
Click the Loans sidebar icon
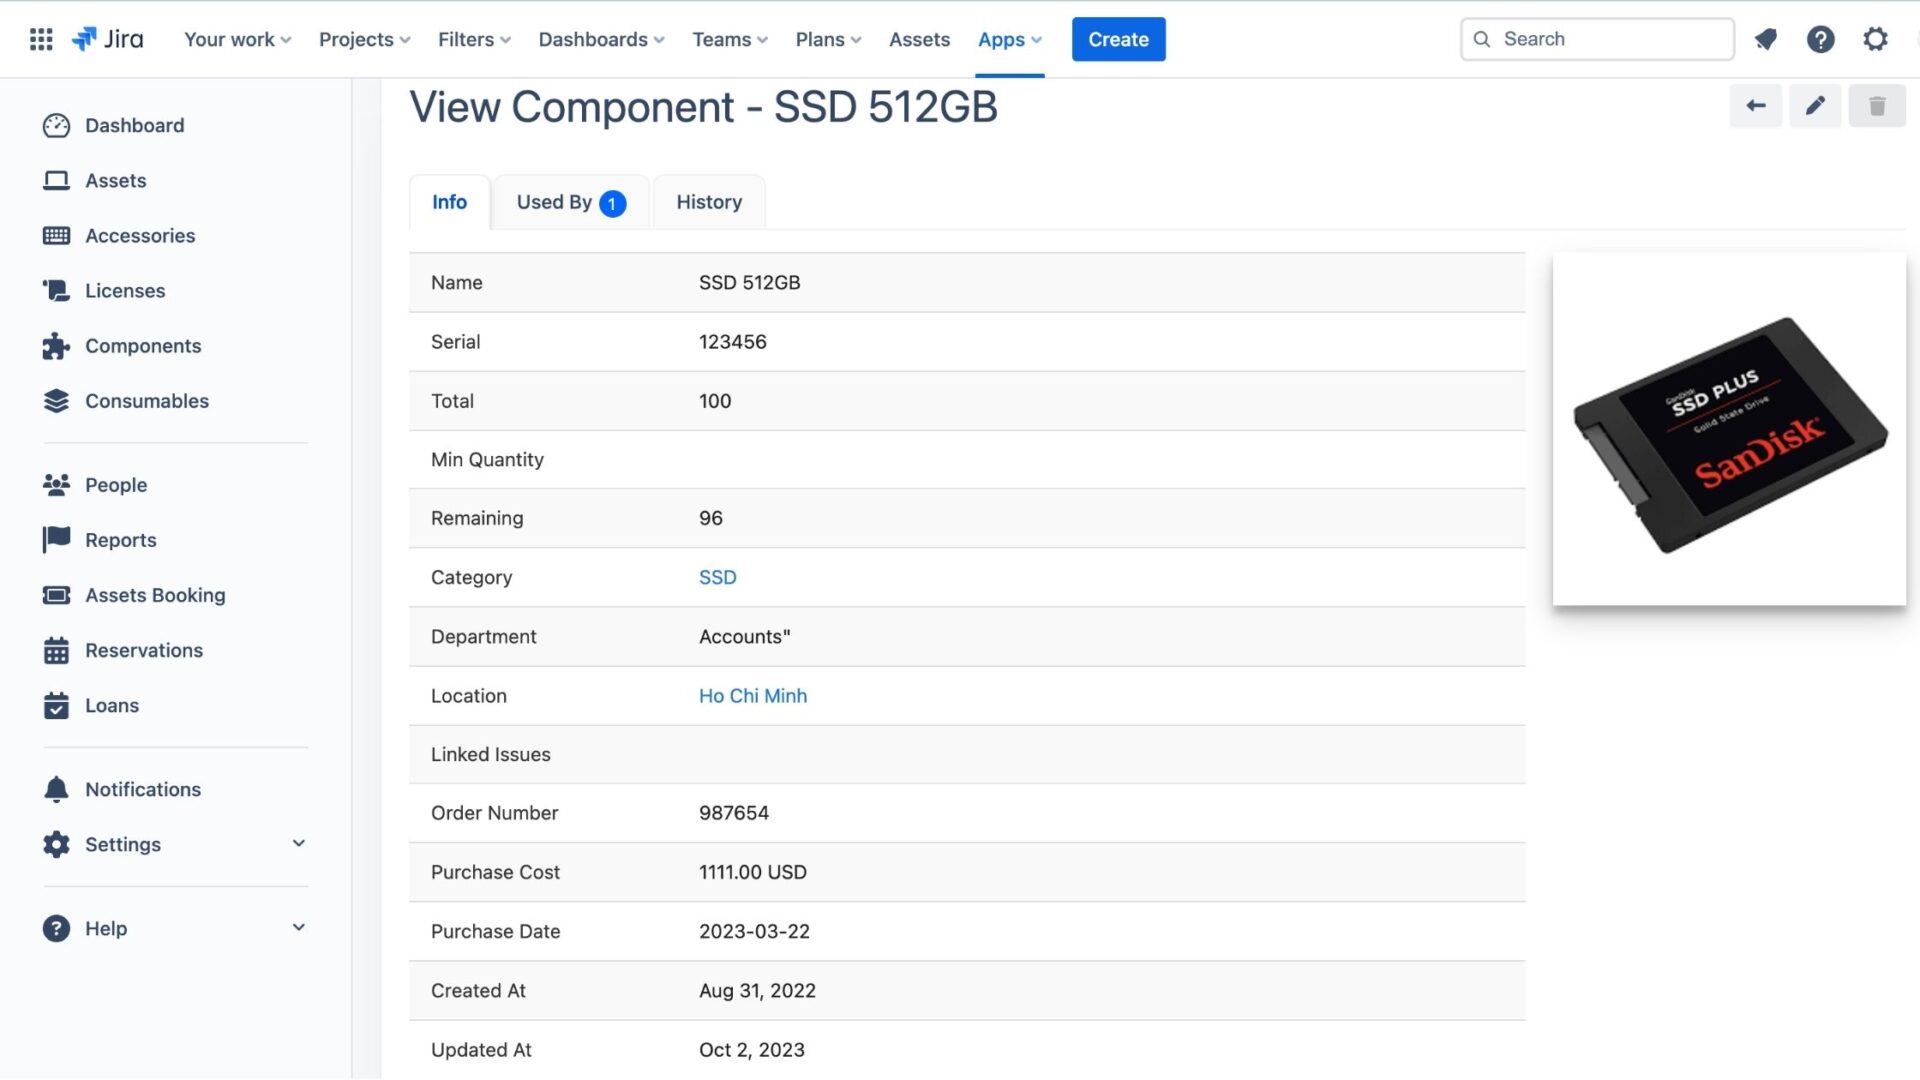pyautogui.click(x=55, y=704)
